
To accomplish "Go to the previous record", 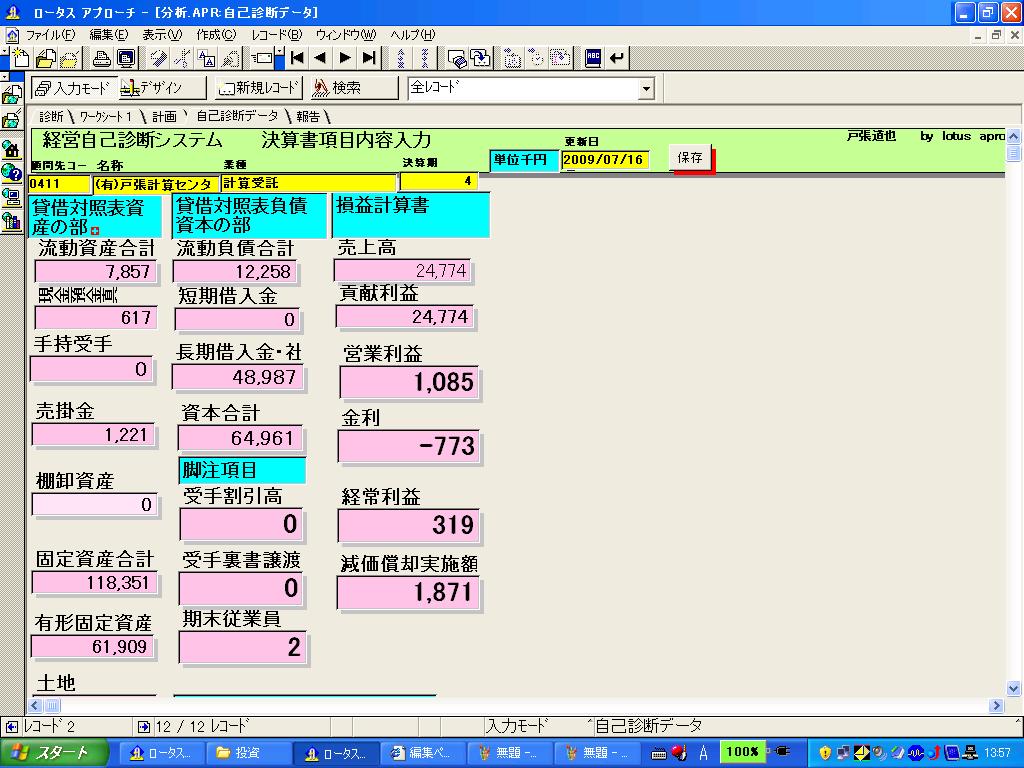I will 321,58.
